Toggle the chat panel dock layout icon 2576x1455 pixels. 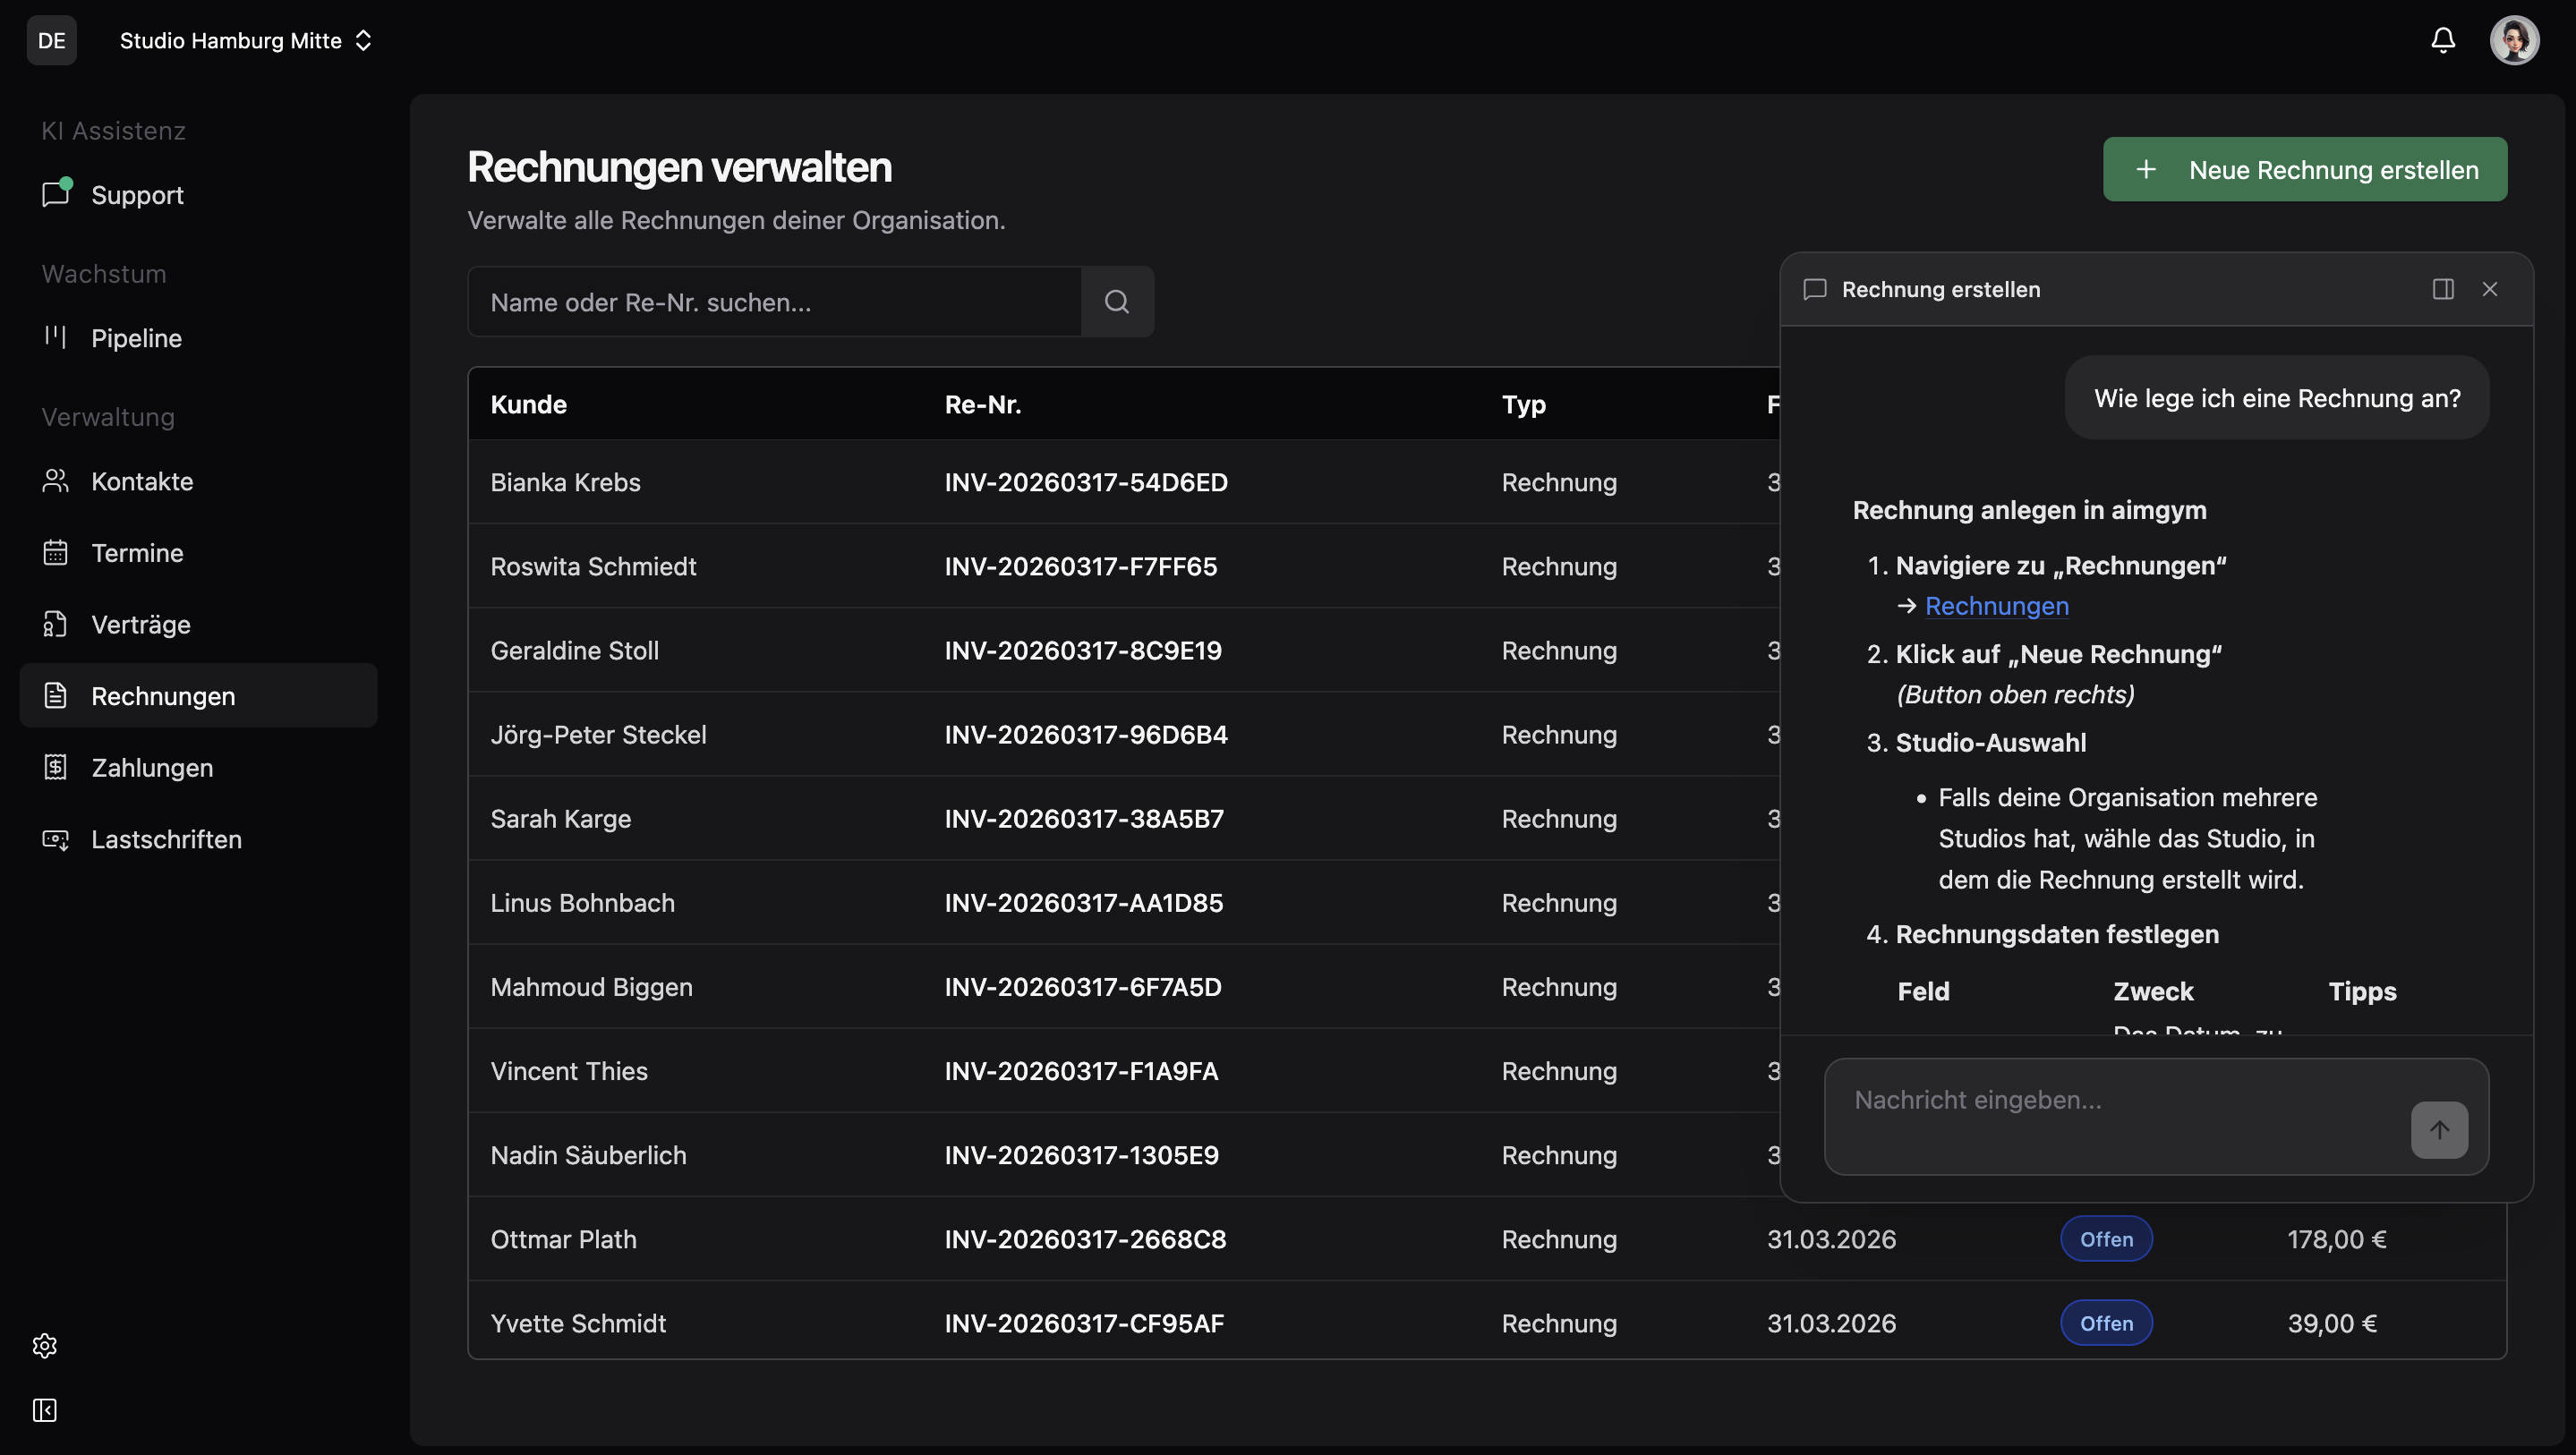(x=2443, y=289)
